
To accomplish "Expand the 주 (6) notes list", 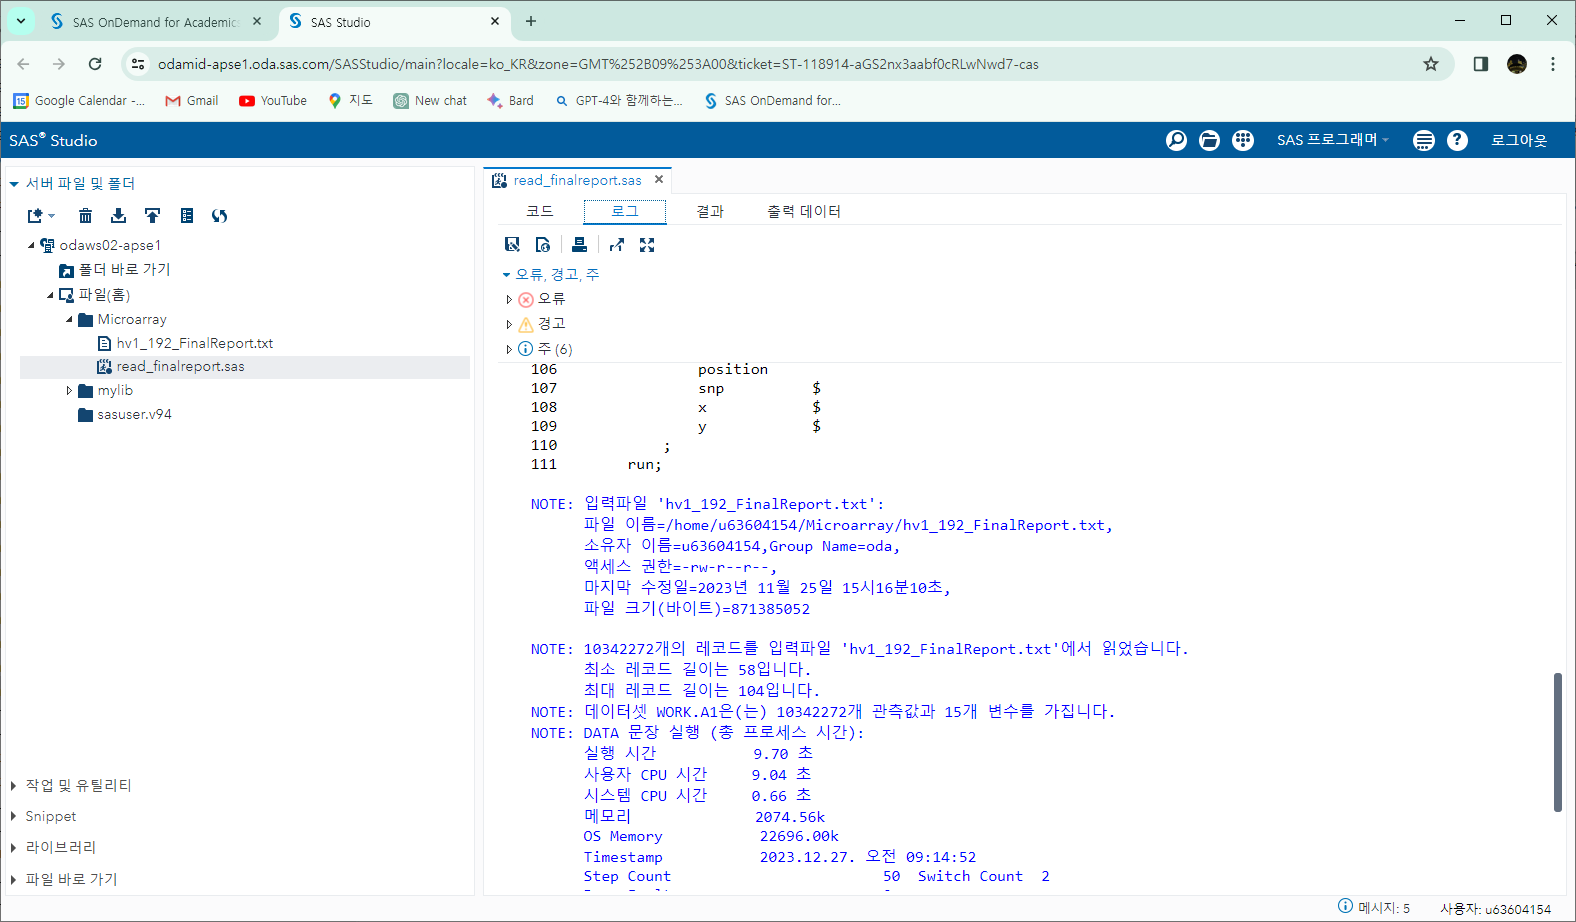I will (x=509, y=349).
